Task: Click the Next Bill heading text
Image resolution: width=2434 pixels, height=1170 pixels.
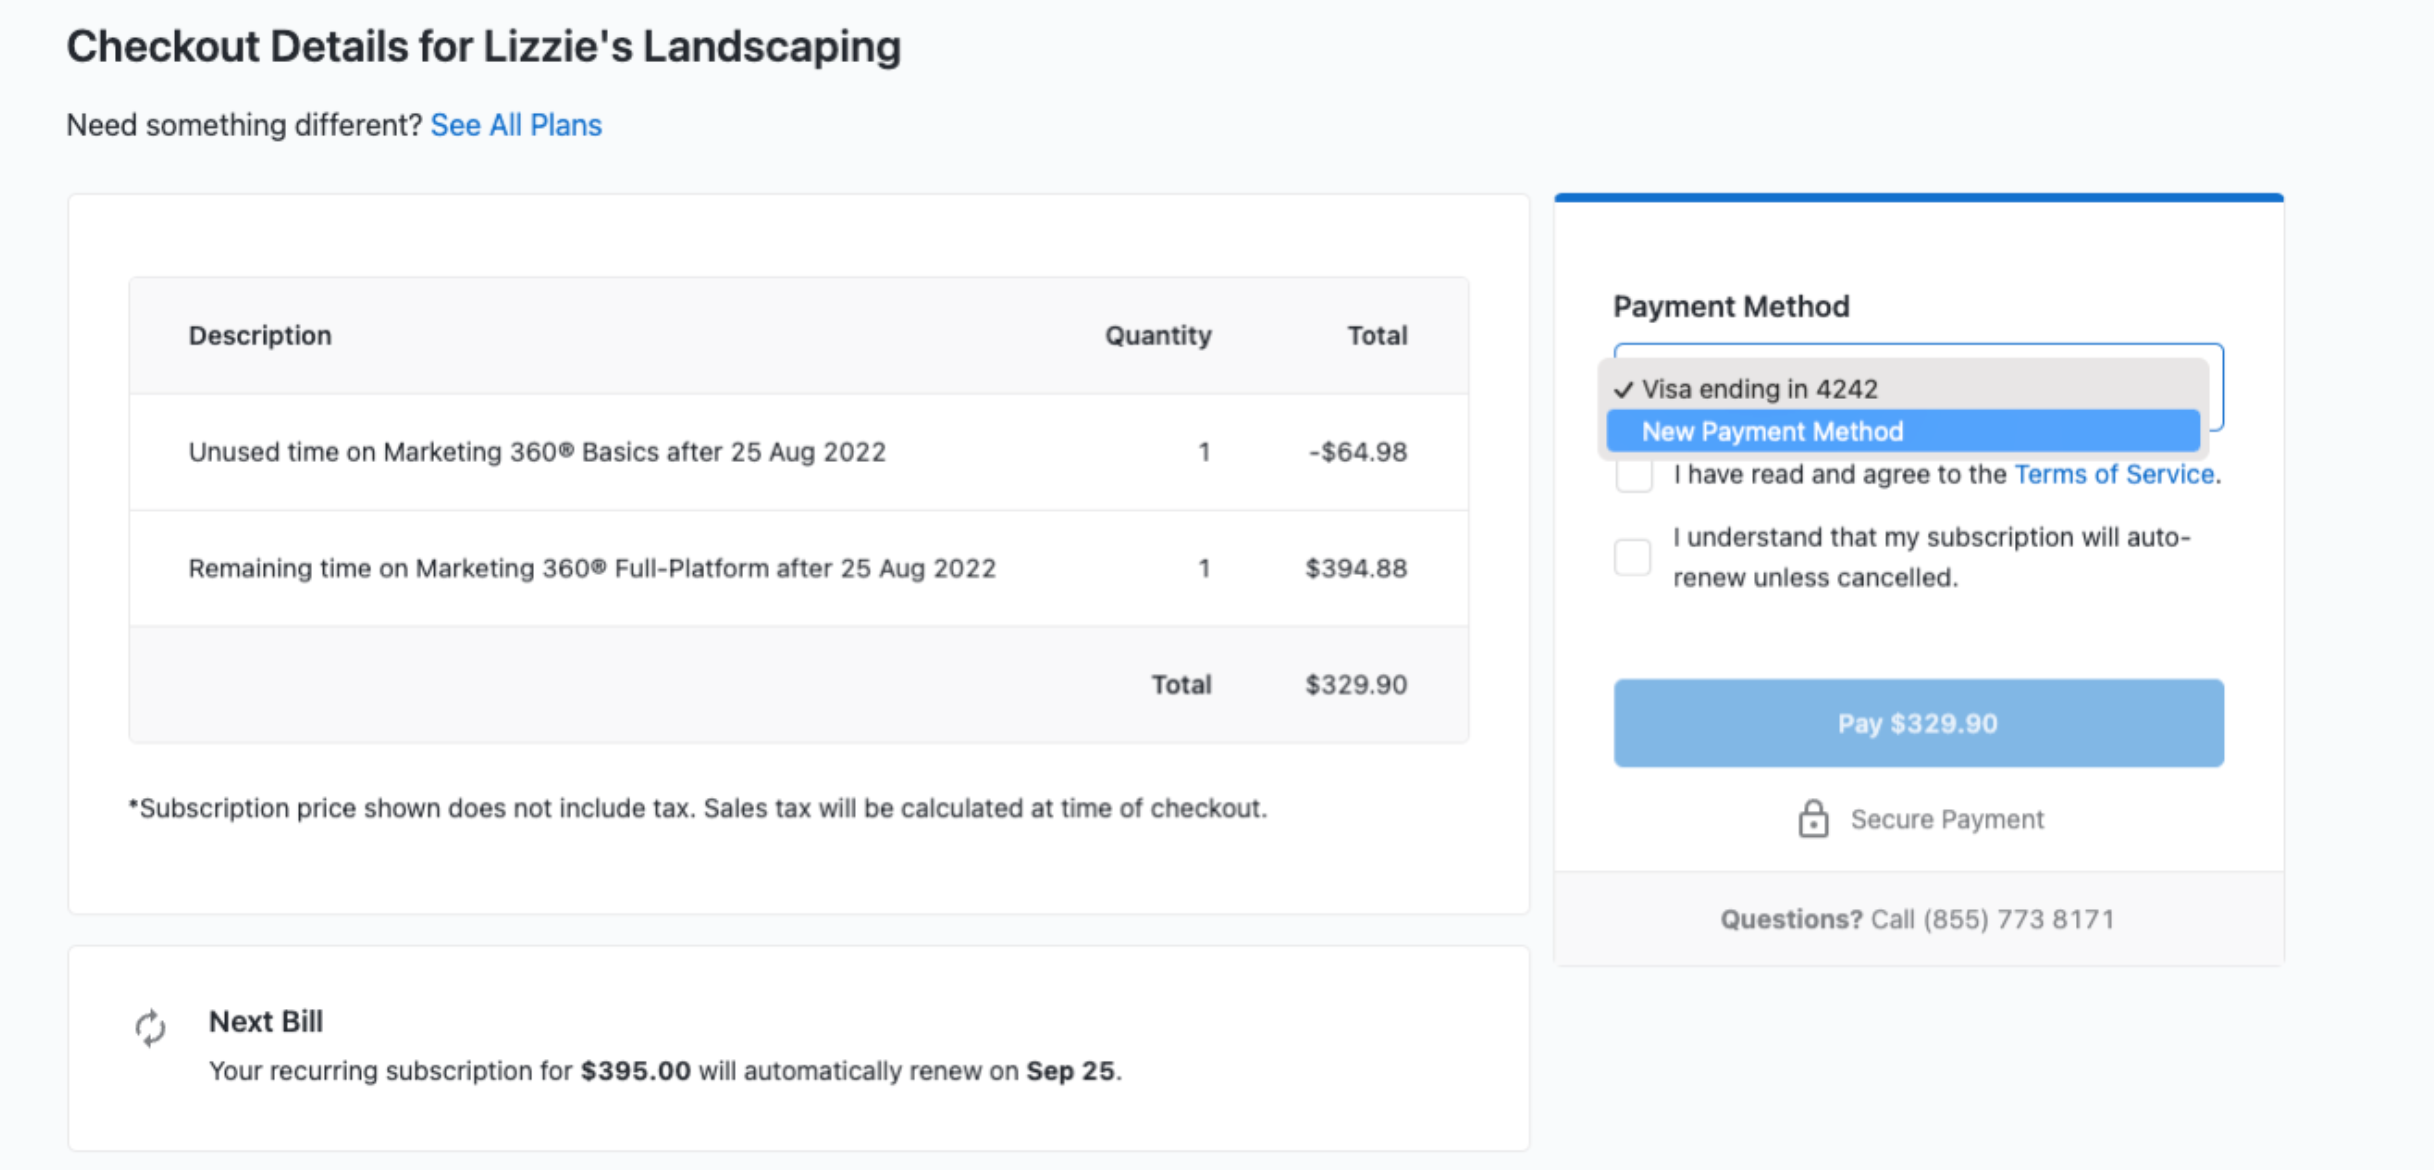Action: [266, 1021]
